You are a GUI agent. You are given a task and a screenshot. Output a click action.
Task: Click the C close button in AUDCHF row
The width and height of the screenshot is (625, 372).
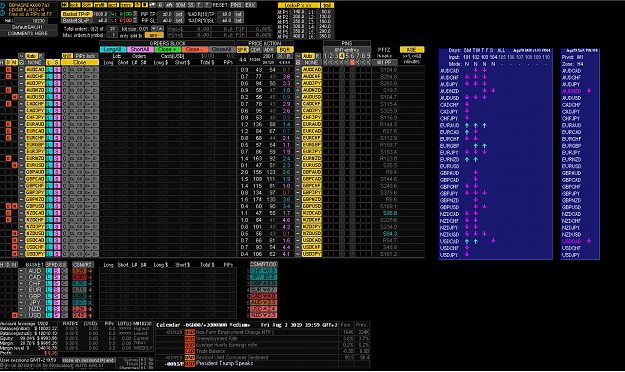tap(65, 76)
